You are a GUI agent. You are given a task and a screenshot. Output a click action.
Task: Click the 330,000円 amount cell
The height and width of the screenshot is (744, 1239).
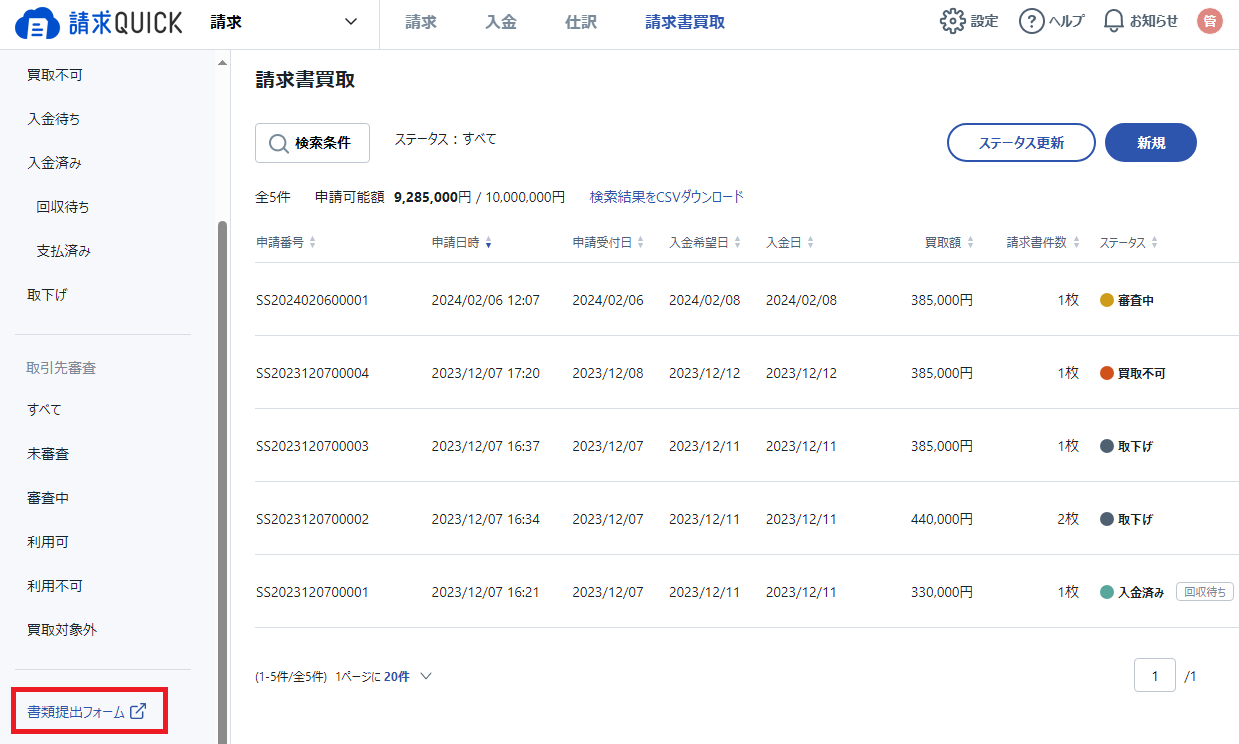[x=942, y=592]
